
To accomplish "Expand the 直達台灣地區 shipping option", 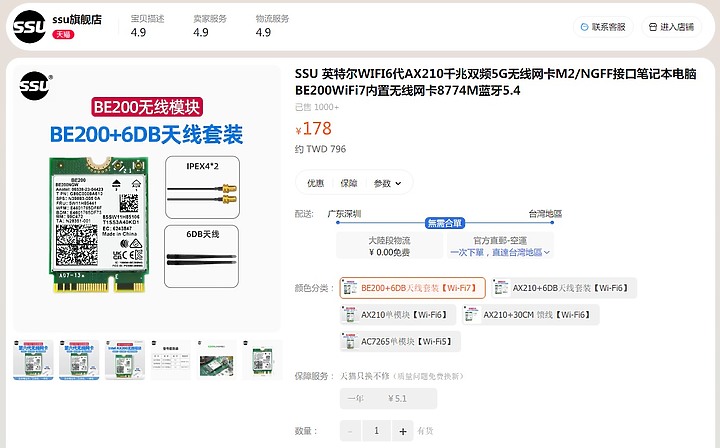I will (x=500, y=252).
